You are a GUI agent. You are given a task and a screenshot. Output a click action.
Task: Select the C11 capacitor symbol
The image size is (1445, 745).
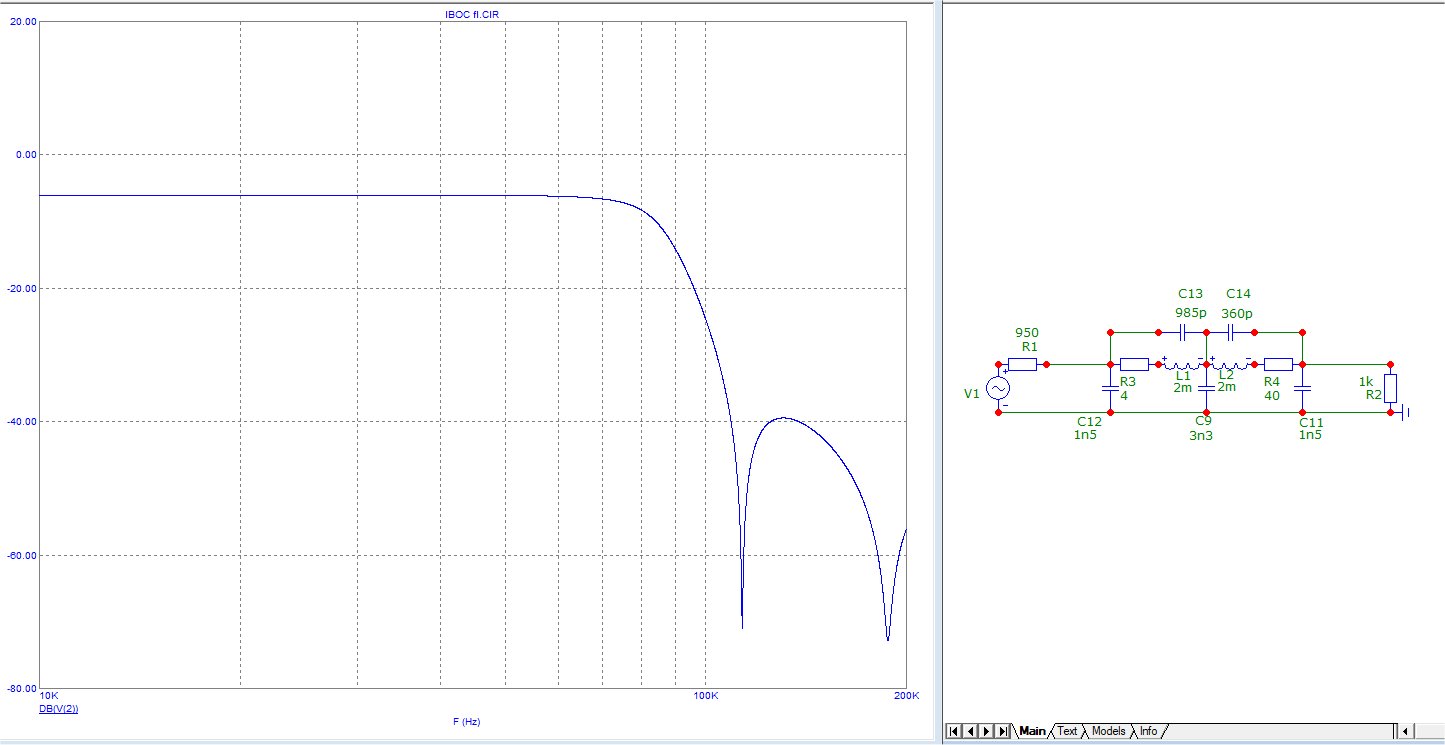(1302, 388)
